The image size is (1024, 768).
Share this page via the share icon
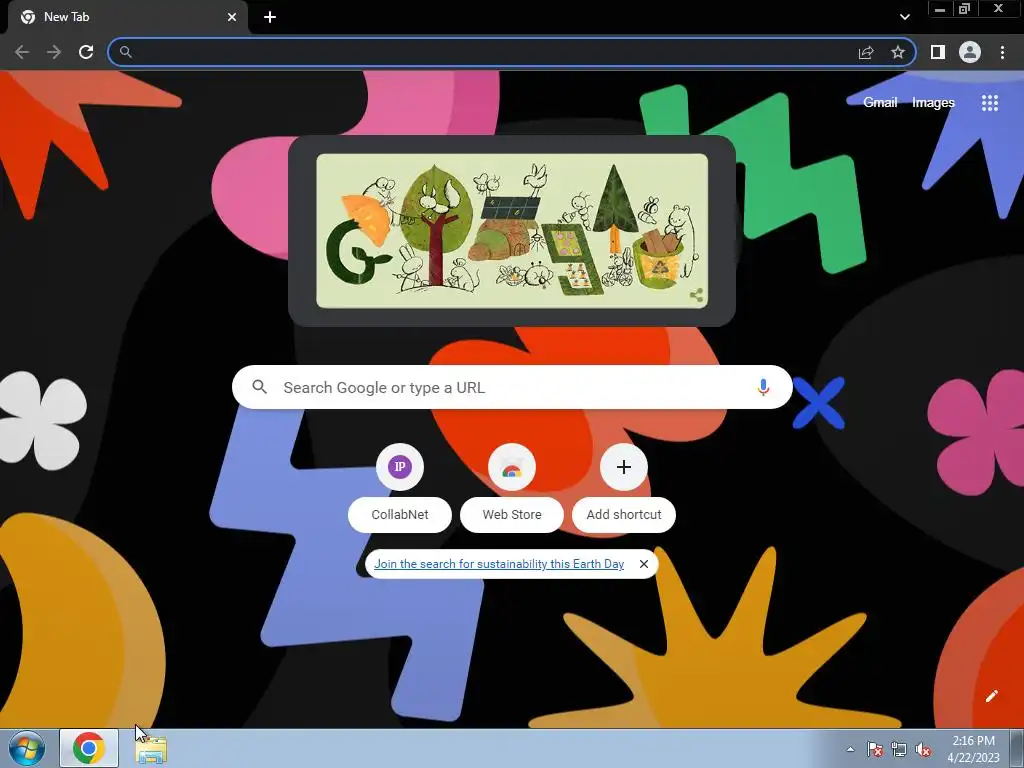click(866, 52)
